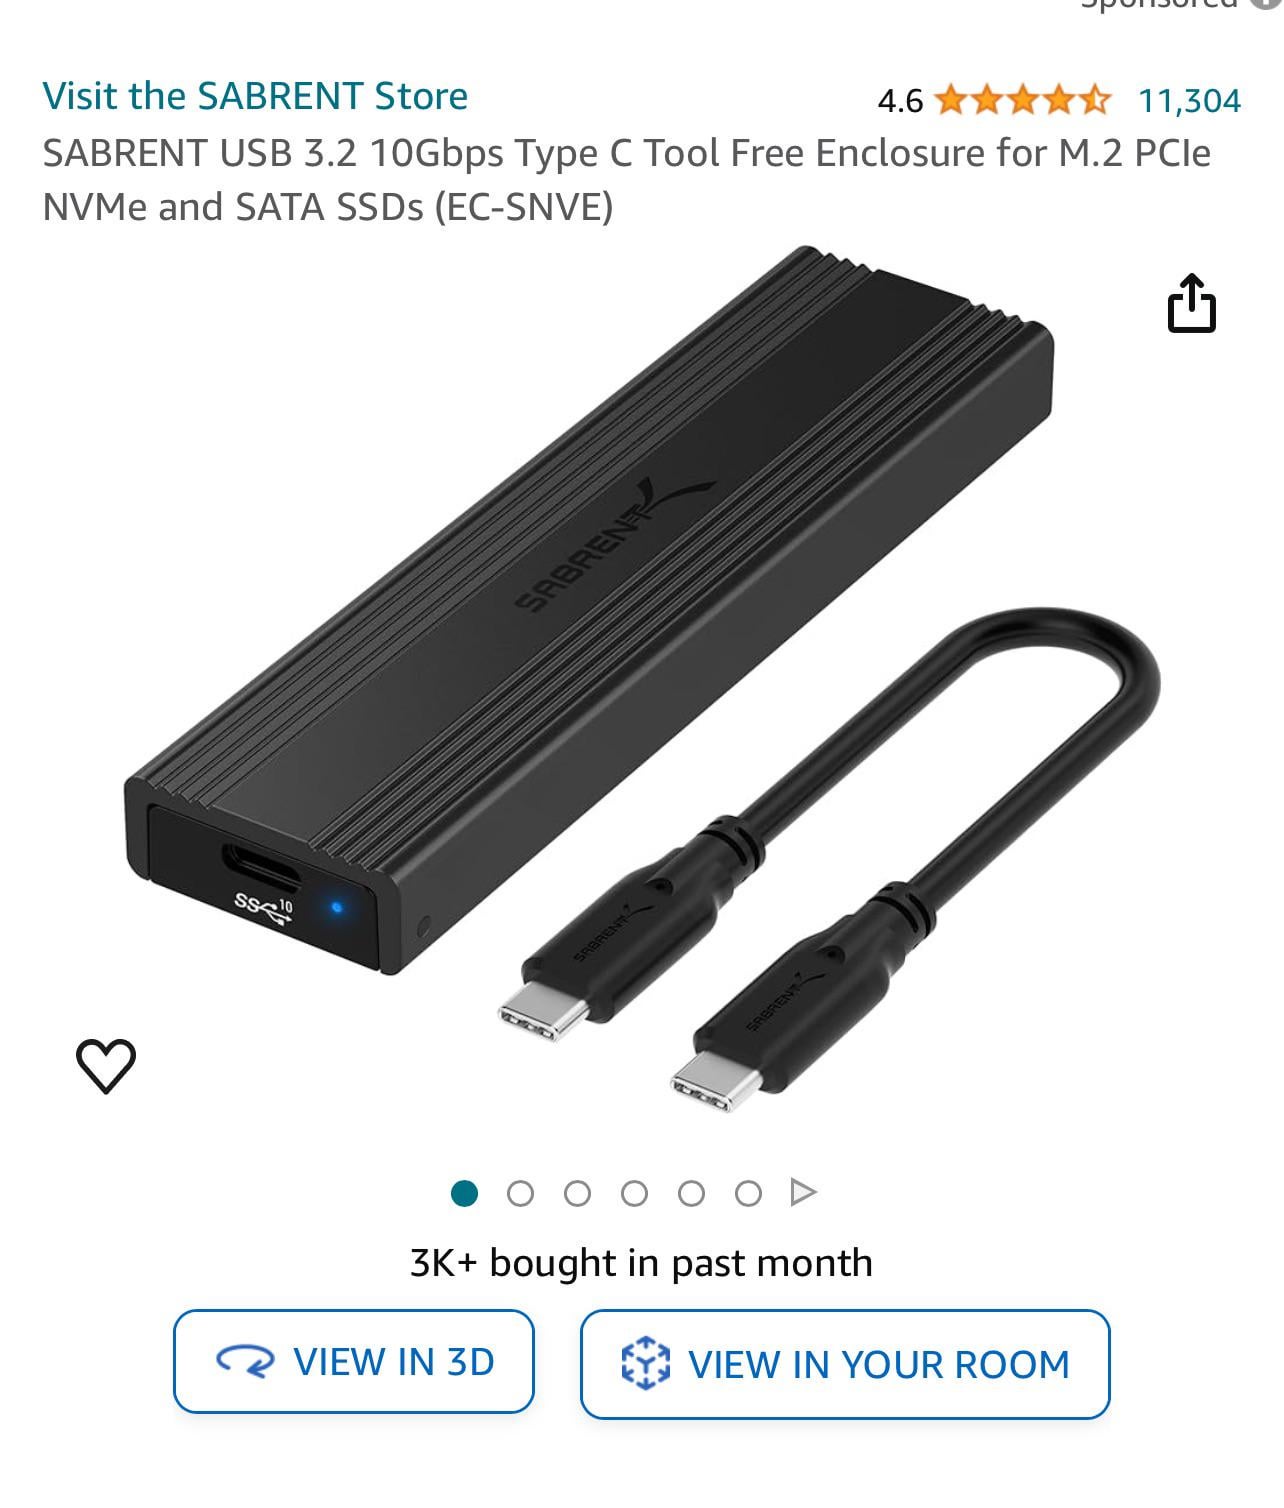Screen dimensions: 1284x1508
Task: Jump to the fifth carousel image dot
Action: pos(691,1193)
